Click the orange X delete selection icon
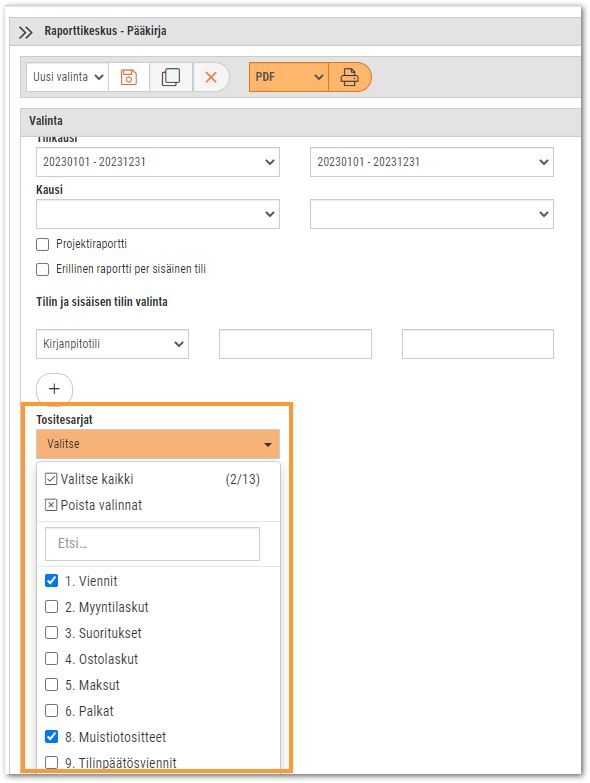 click(x=211, y=77)
